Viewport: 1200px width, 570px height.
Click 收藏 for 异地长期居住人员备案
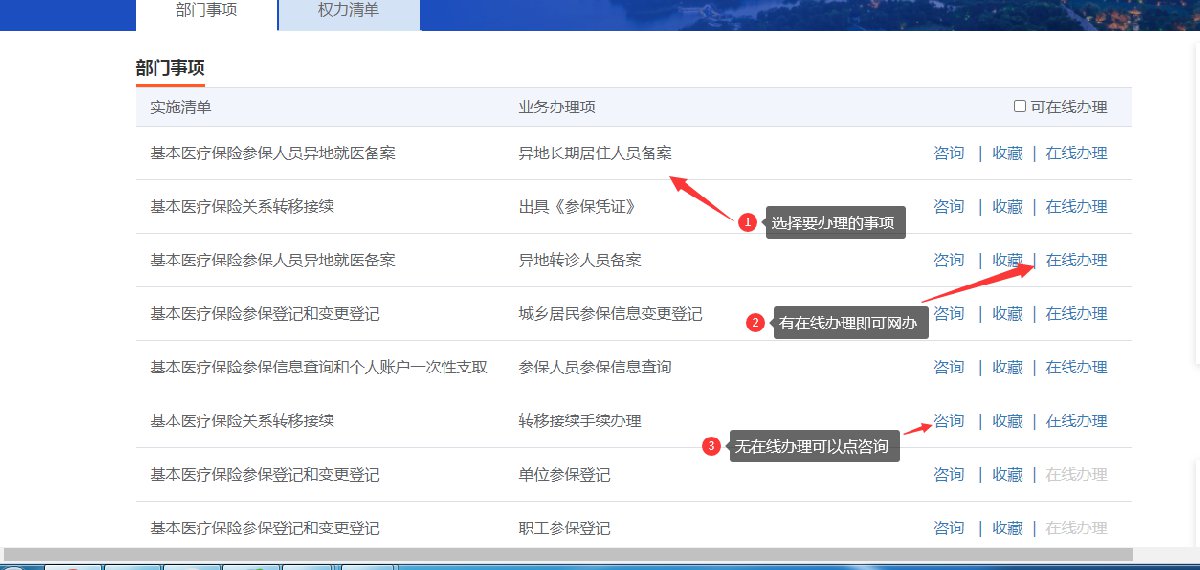[1007, 153]
